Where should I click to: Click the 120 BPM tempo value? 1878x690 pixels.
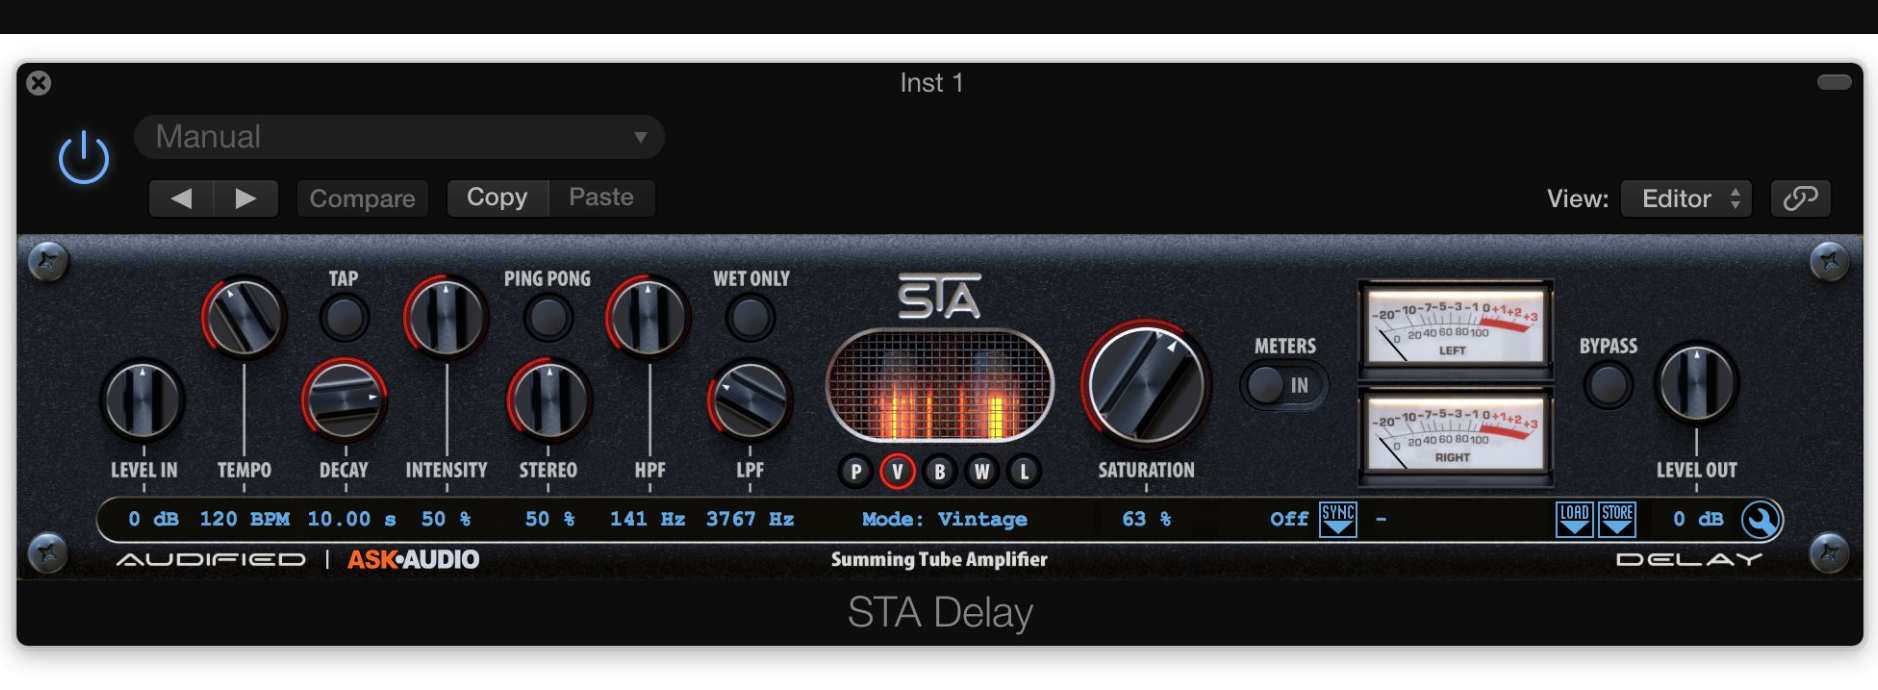tap(244, 519)
